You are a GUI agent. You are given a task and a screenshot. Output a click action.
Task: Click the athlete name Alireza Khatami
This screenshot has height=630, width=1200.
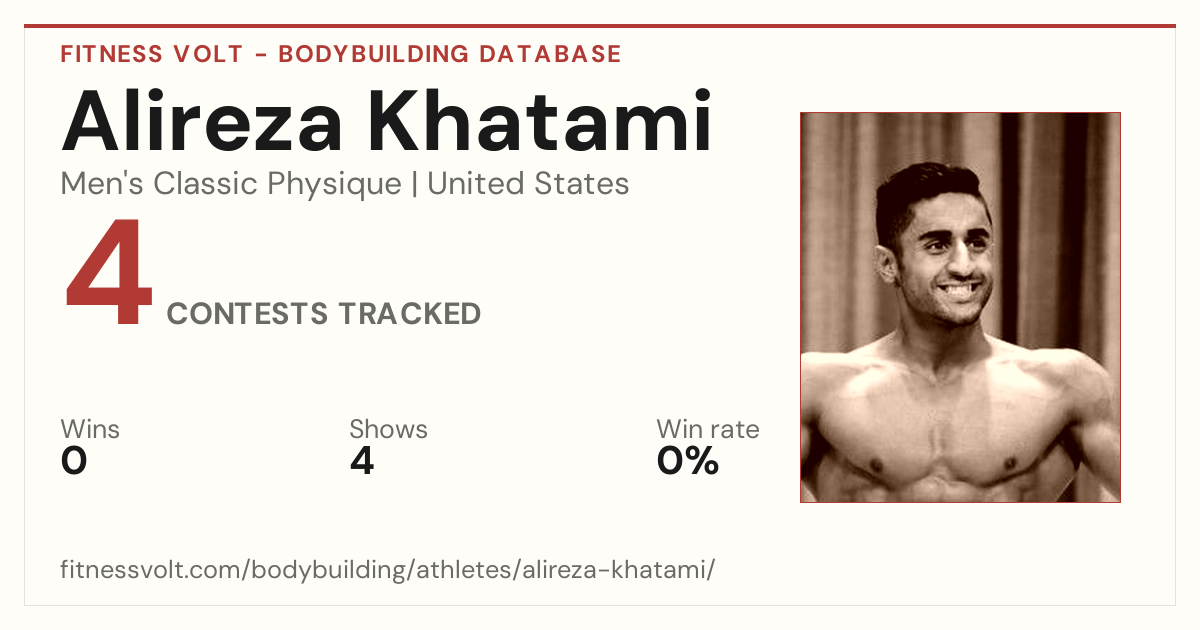pos(387,122)
